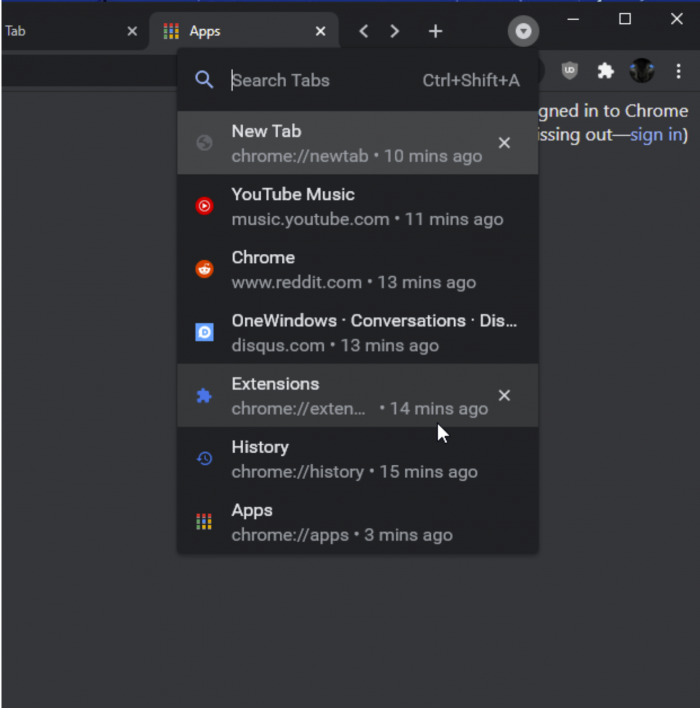Close the Extensions tab from list
The width and height of the screenshot is (700, 708).
504,395
